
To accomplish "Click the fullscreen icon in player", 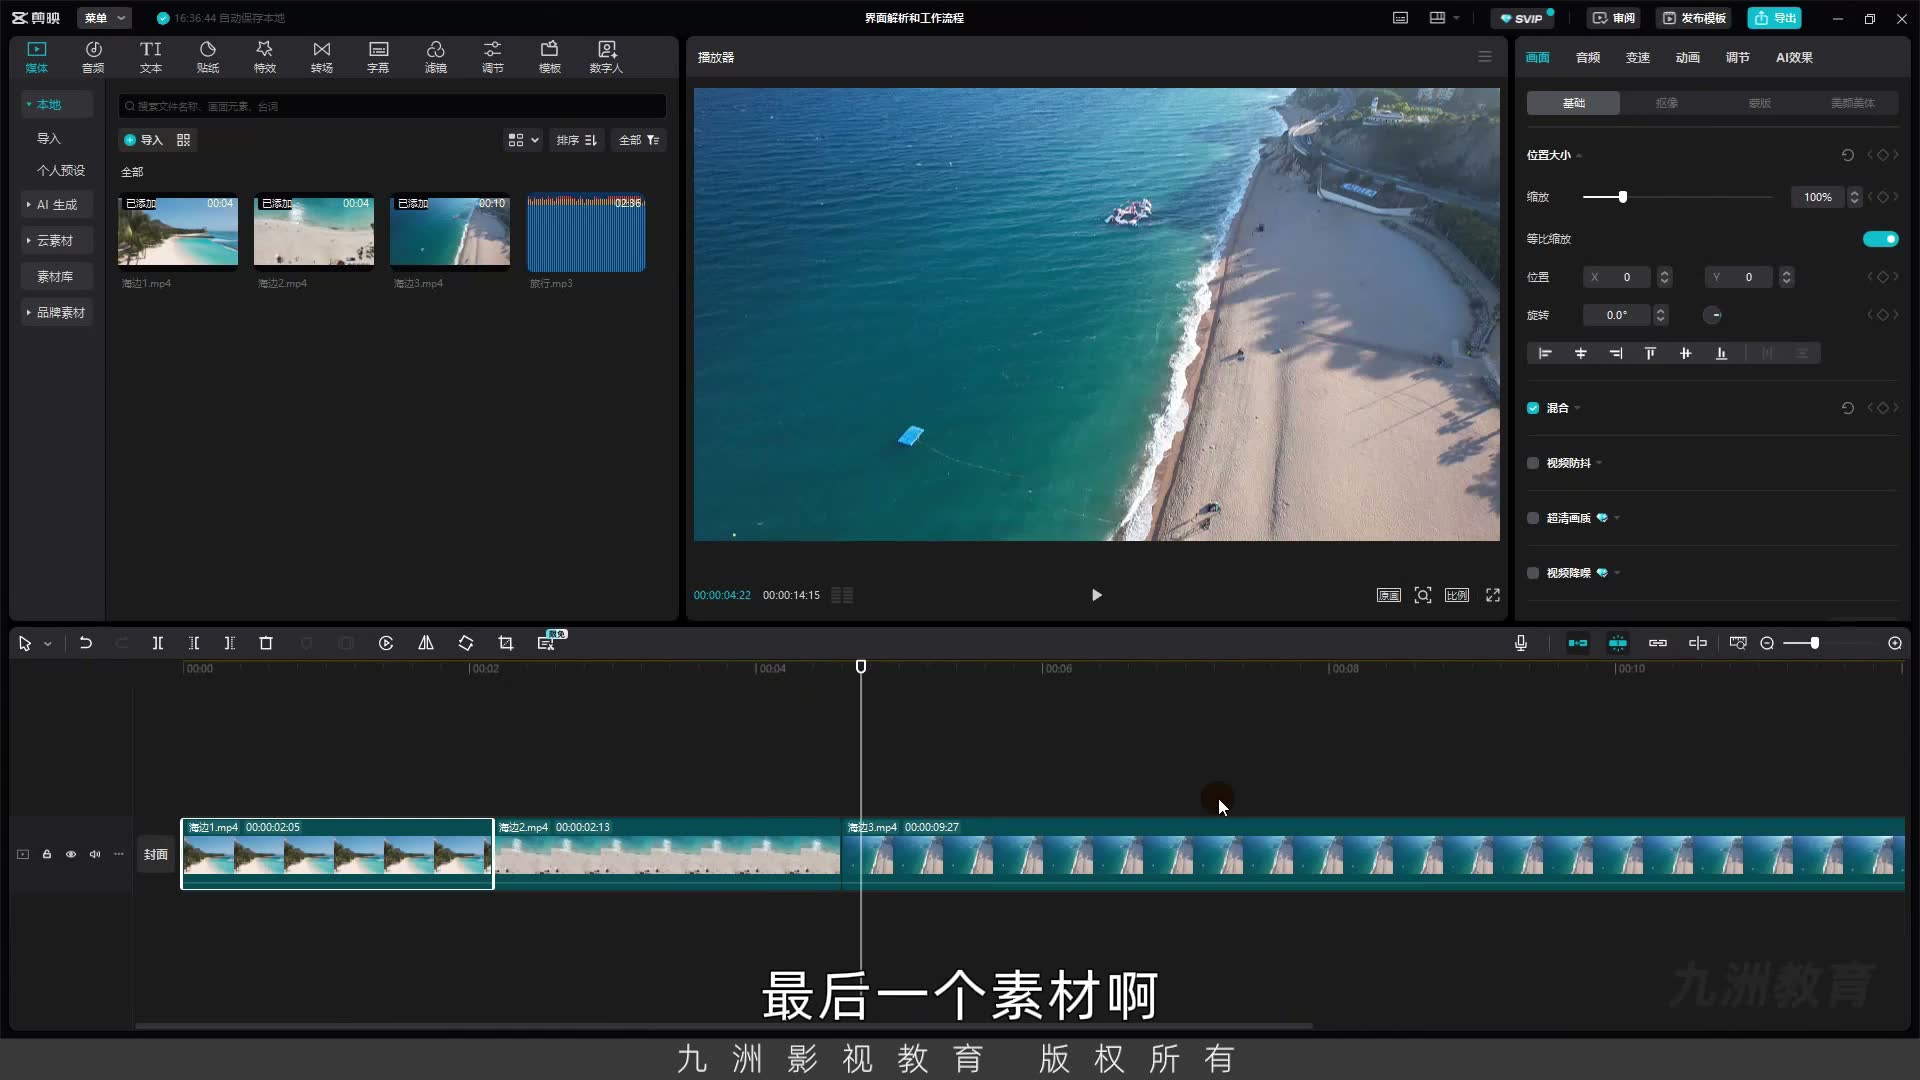I will click(1493, 595).
